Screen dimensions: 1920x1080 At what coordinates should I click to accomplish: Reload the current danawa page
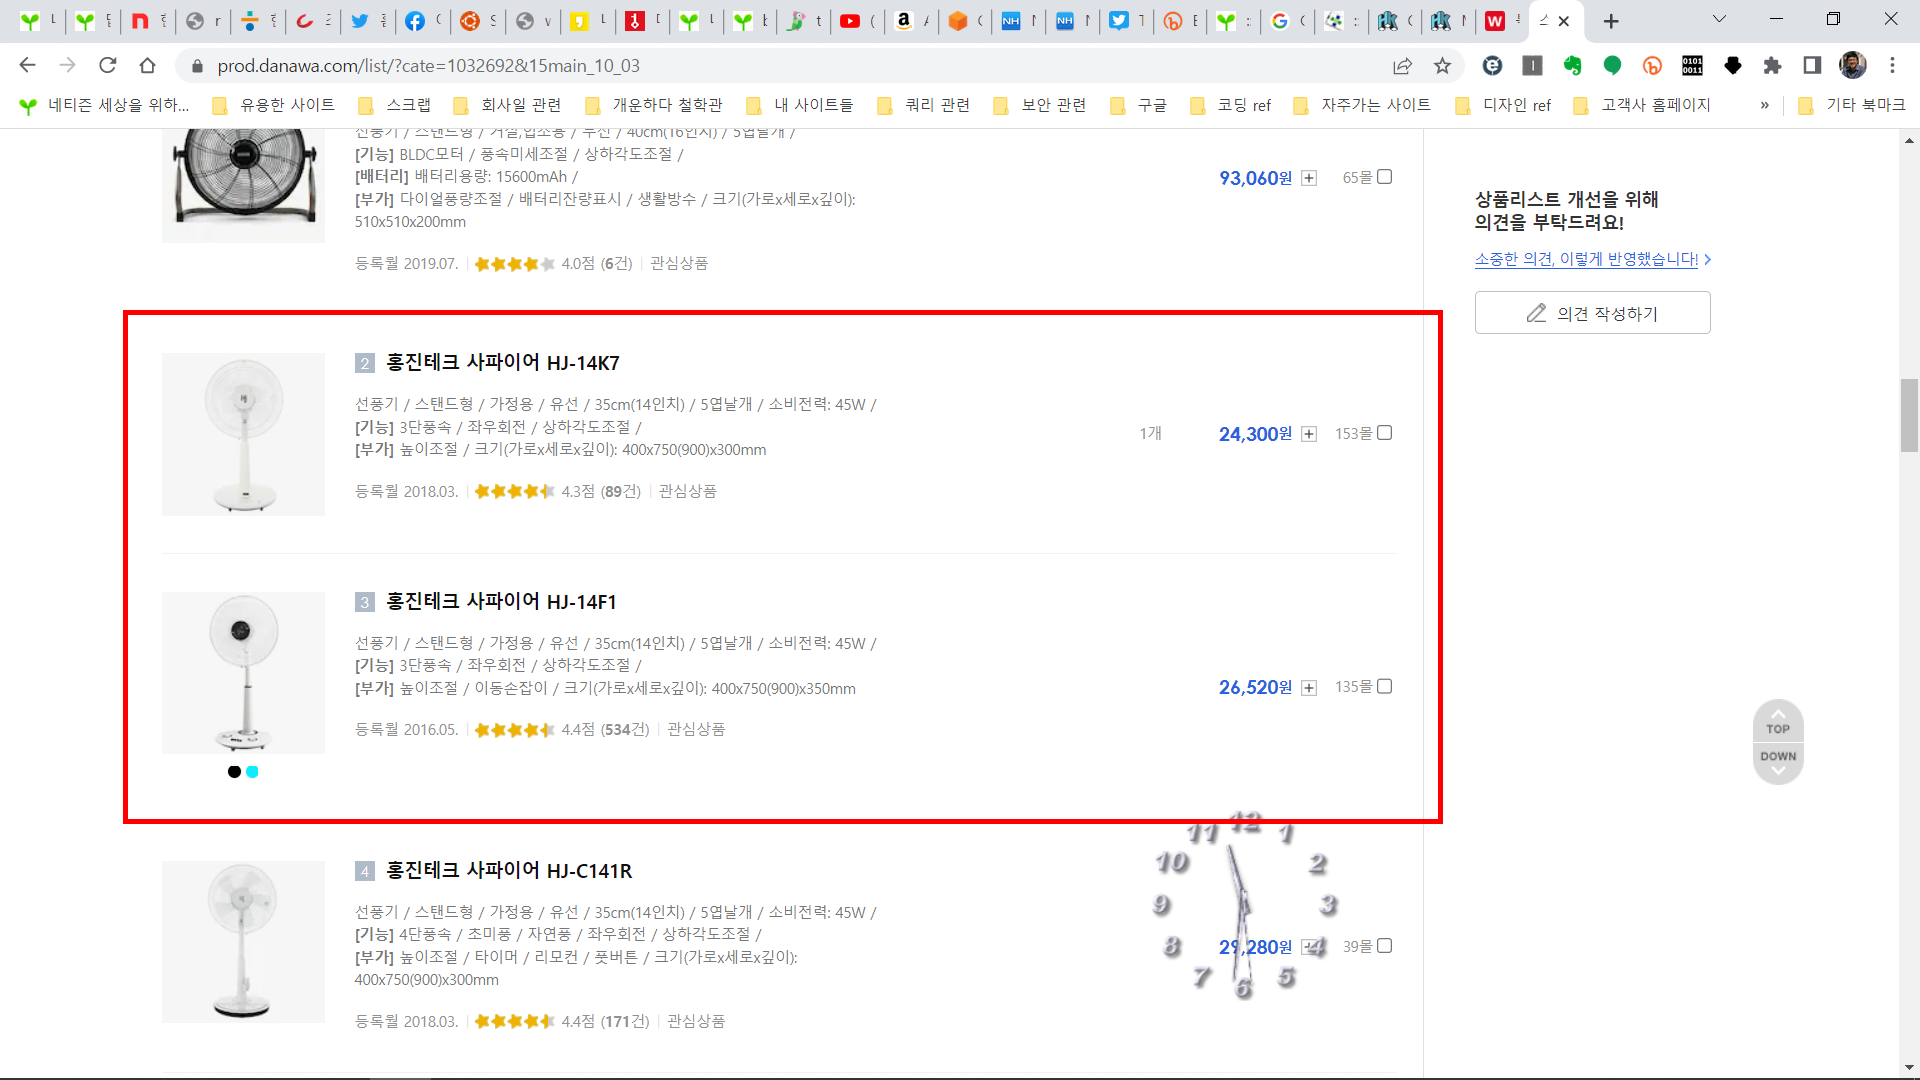(108, 65)
